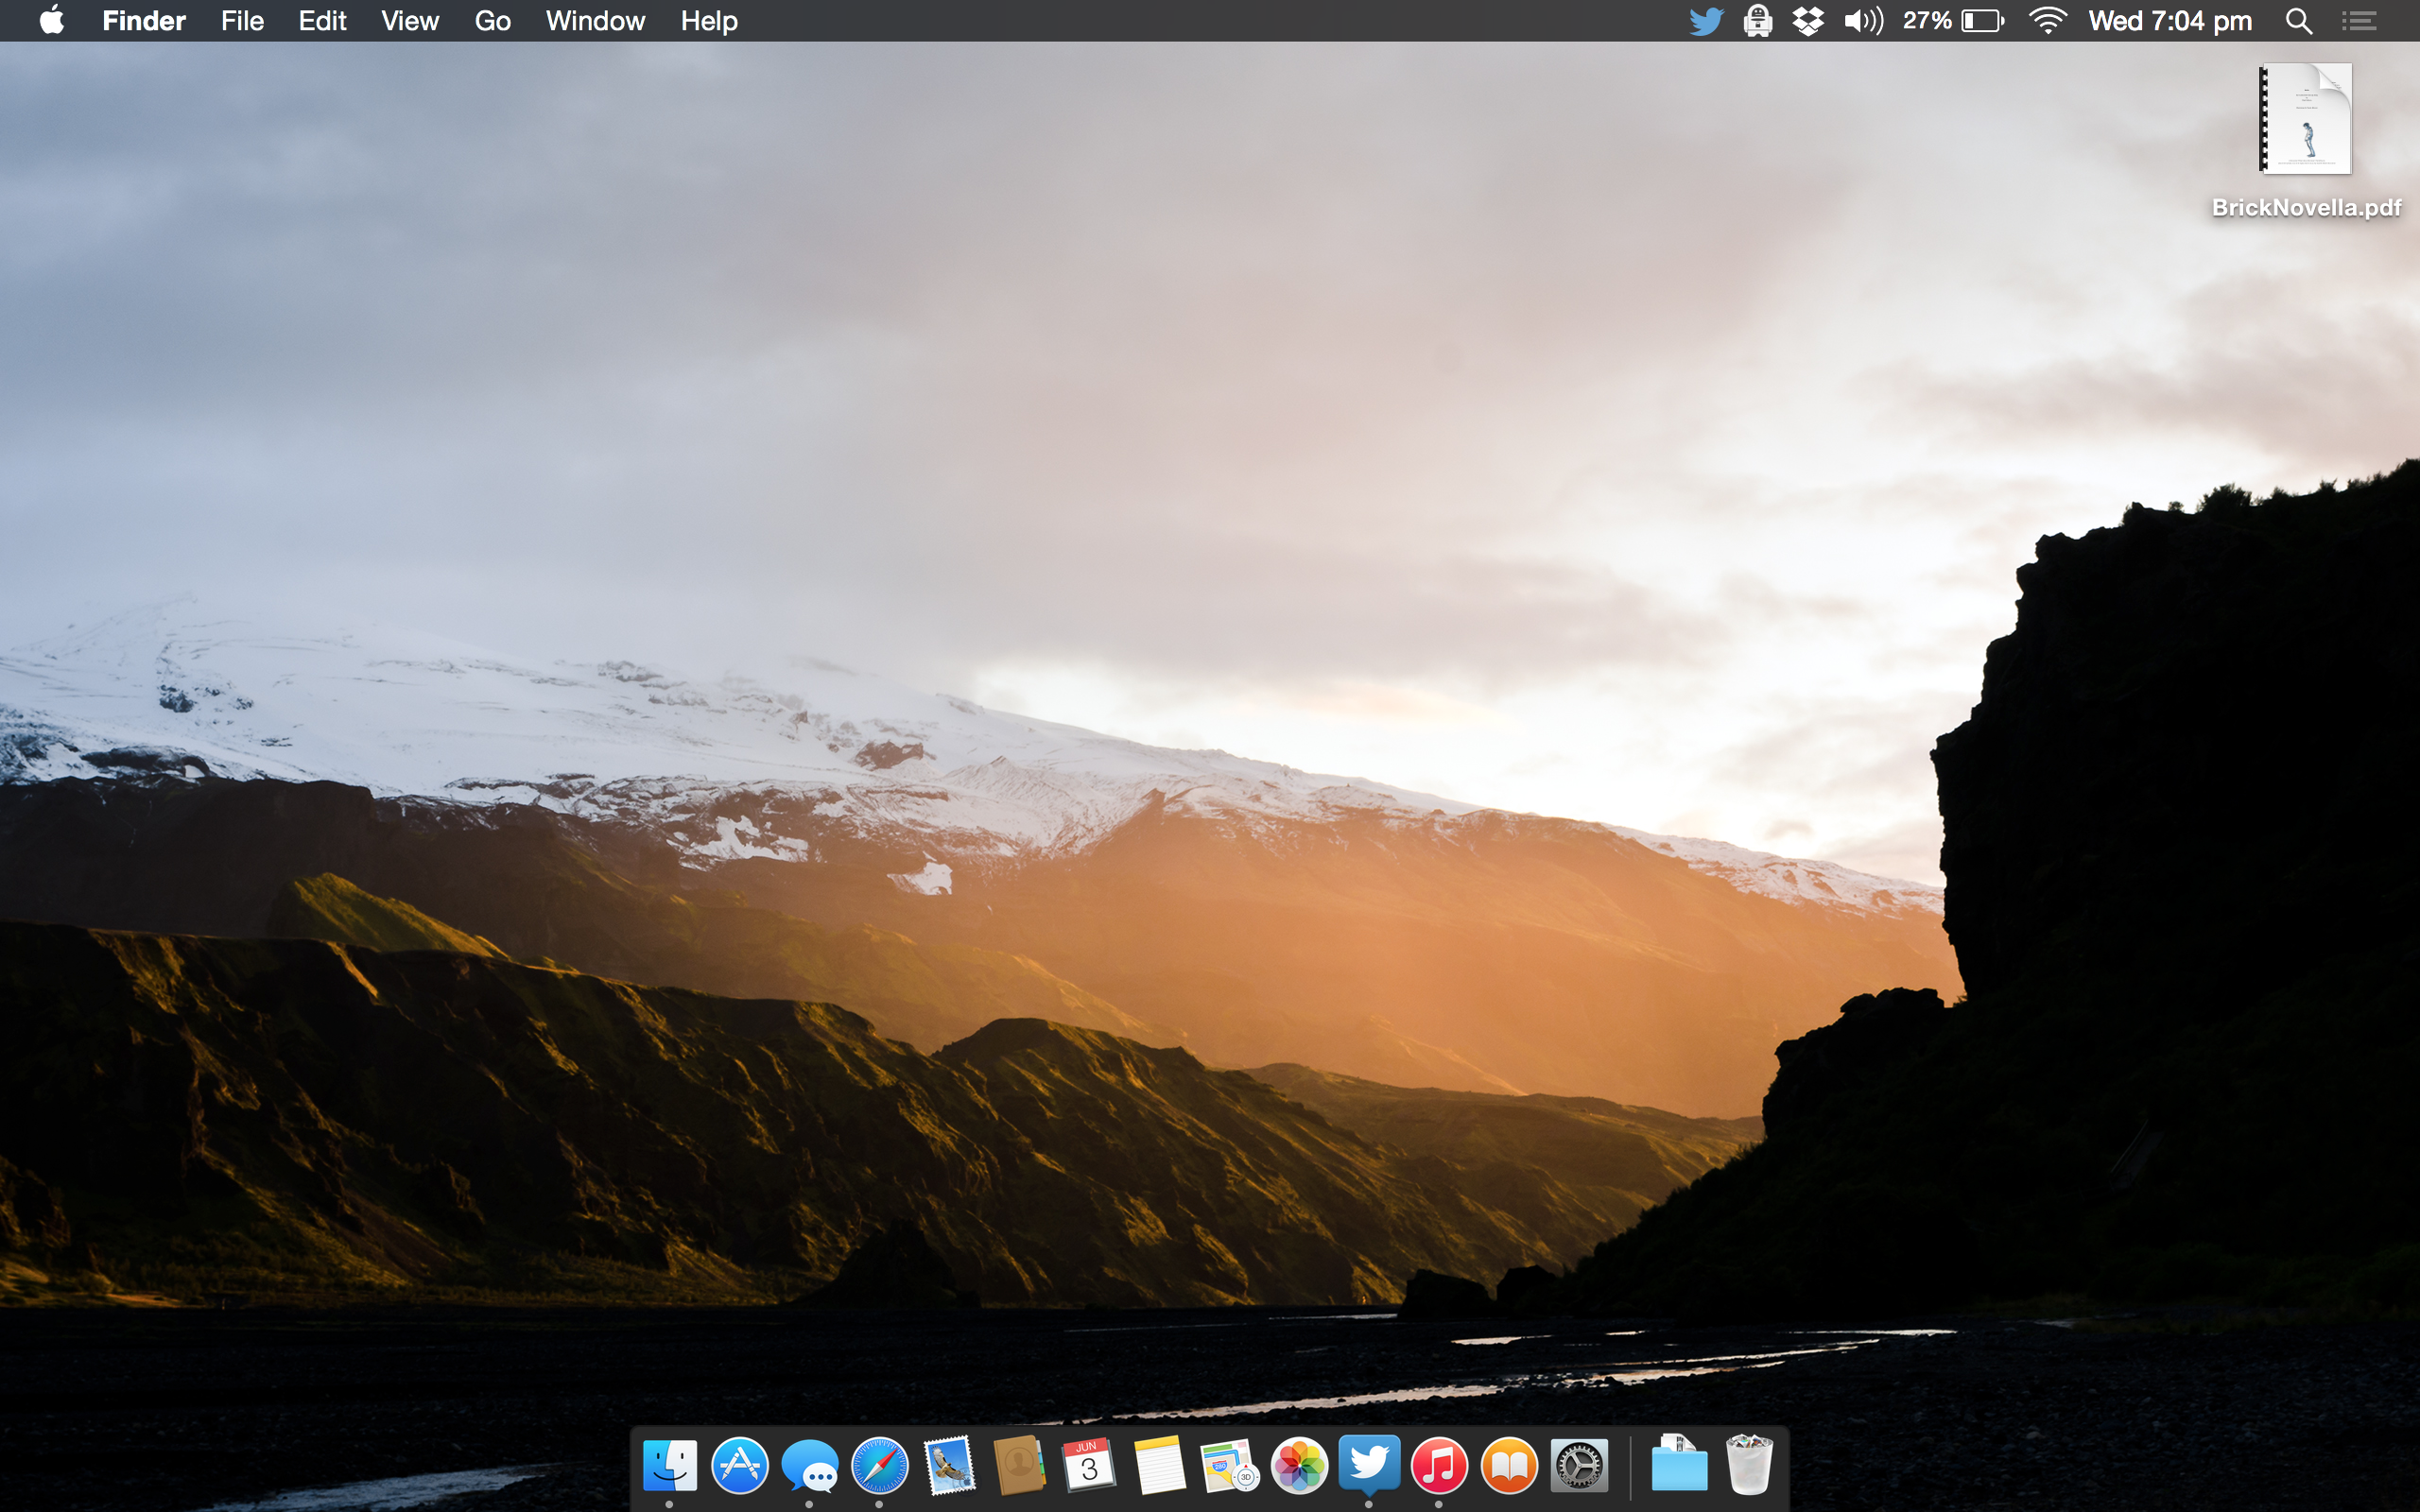Open the Dropbox menu bar icon
This screenshot has width=2420, height=1512.
(x=1808, y=20)
